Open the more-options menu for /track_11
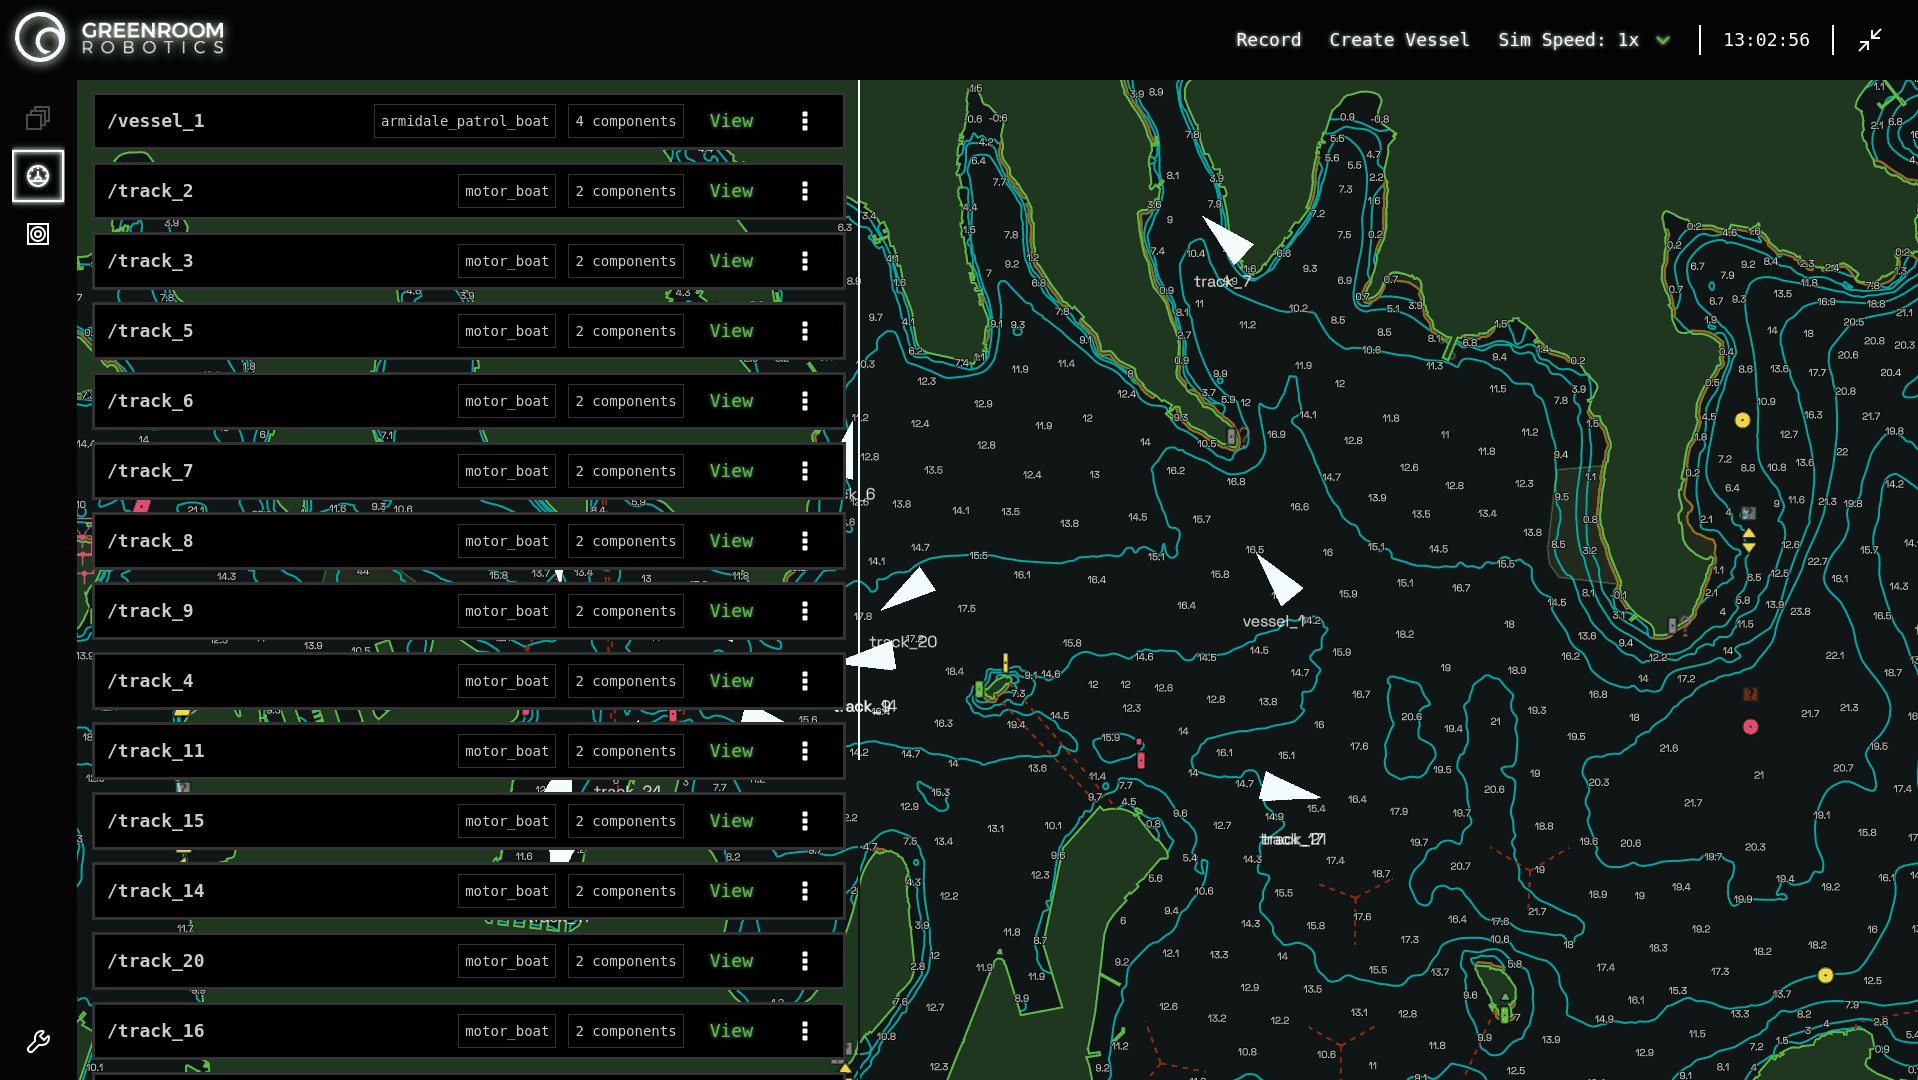The image size is (1918, 1080). tap(805, 751)
